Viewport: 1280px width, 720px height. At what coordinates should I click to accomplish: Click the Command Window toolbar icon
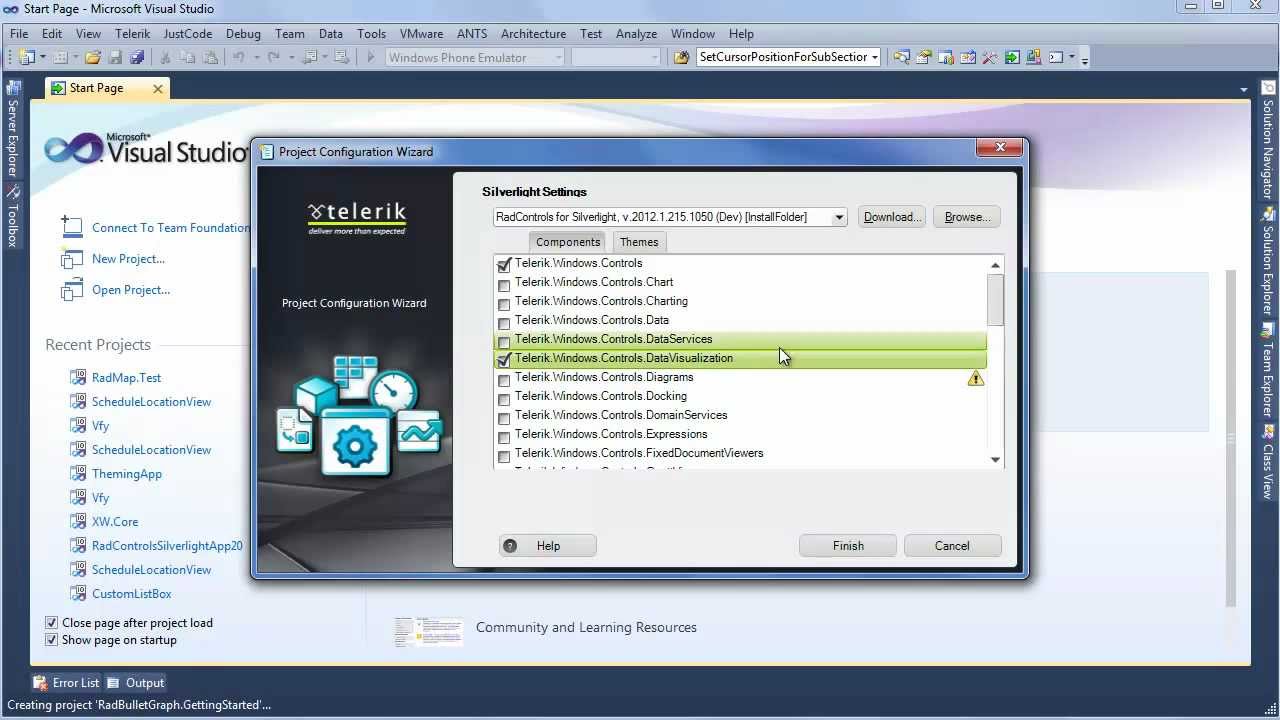(1055, 57)
